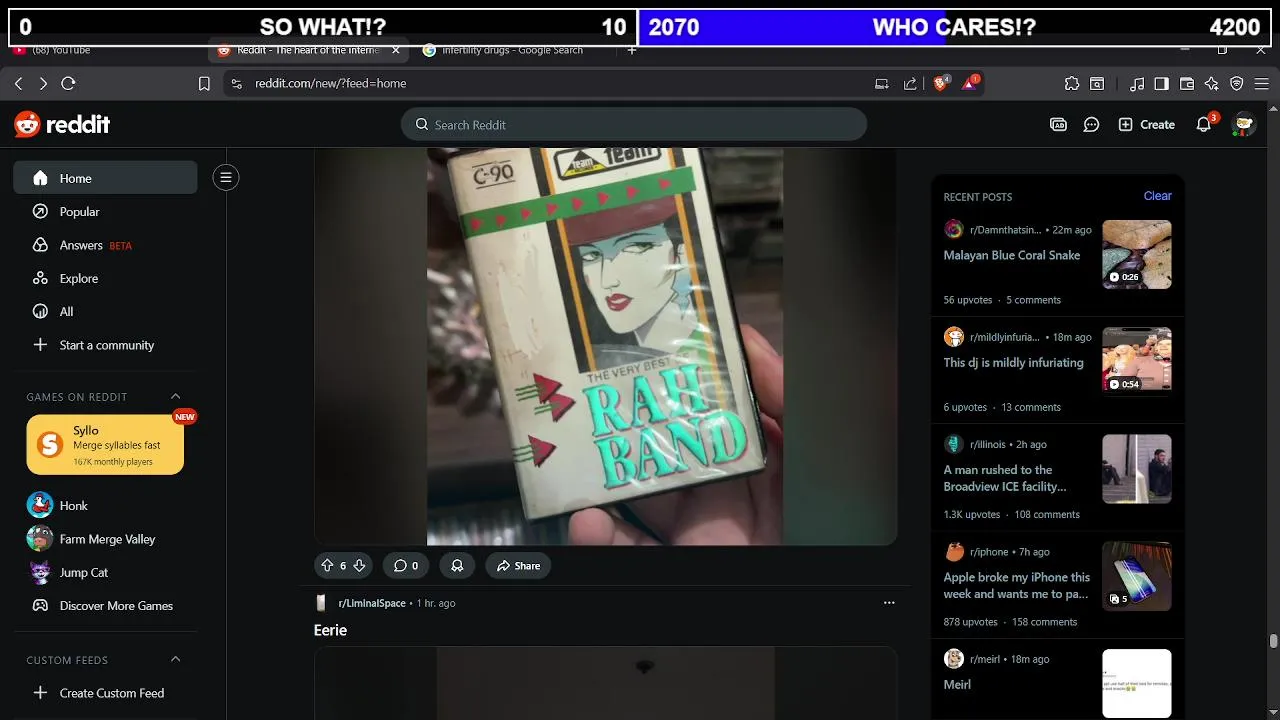This screenshot has height=720, width=1280.
Task: Click Discover More Games
Action: 105,606
